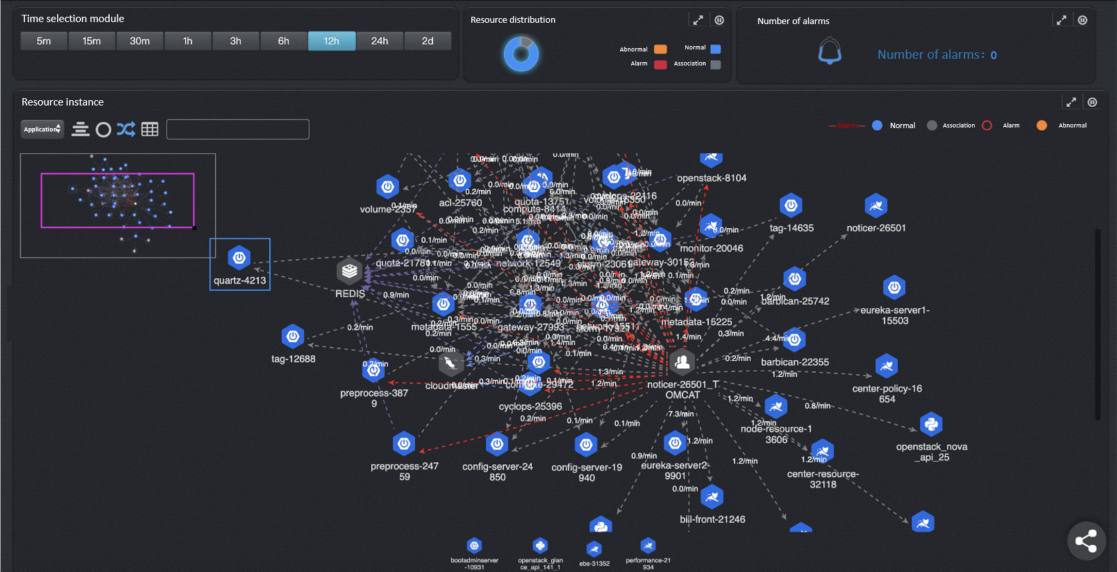Image resolution: width=1117 pixels, height=572 pixels.
Task: Select the preprocess-24759 node
Action: click(x=404, y=444)
